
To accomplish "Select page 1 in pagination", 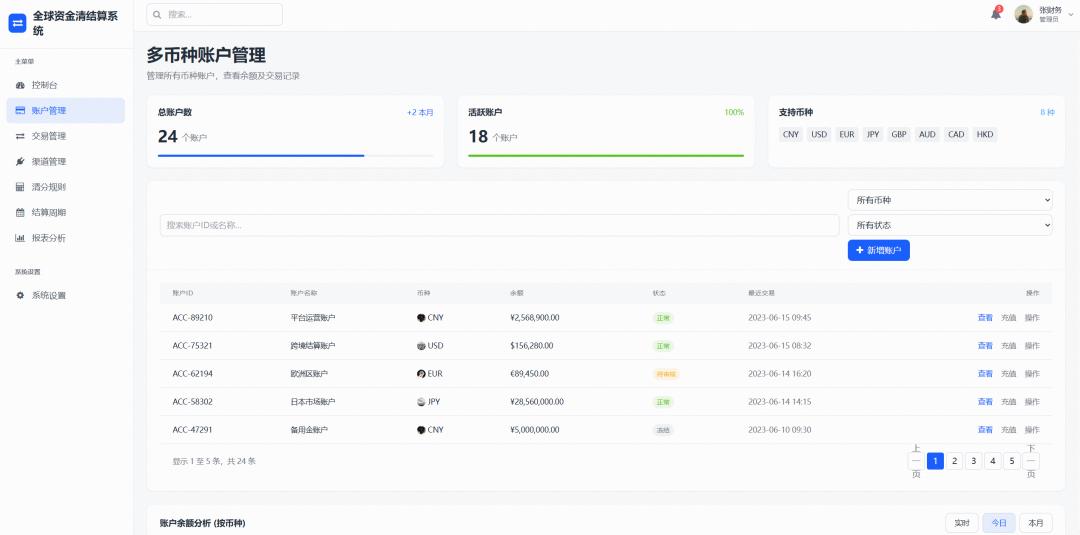I will (x=935, y=461).
